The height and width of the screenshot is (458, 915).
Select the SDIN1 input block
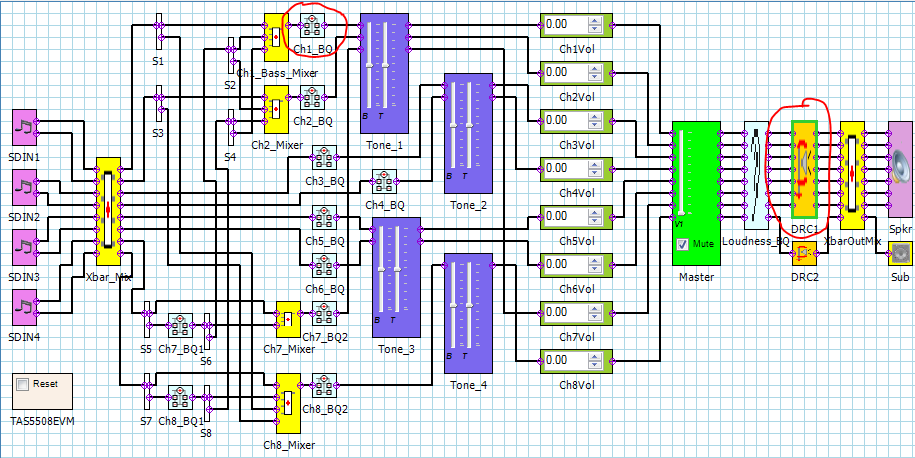click(x=25, y=128)
